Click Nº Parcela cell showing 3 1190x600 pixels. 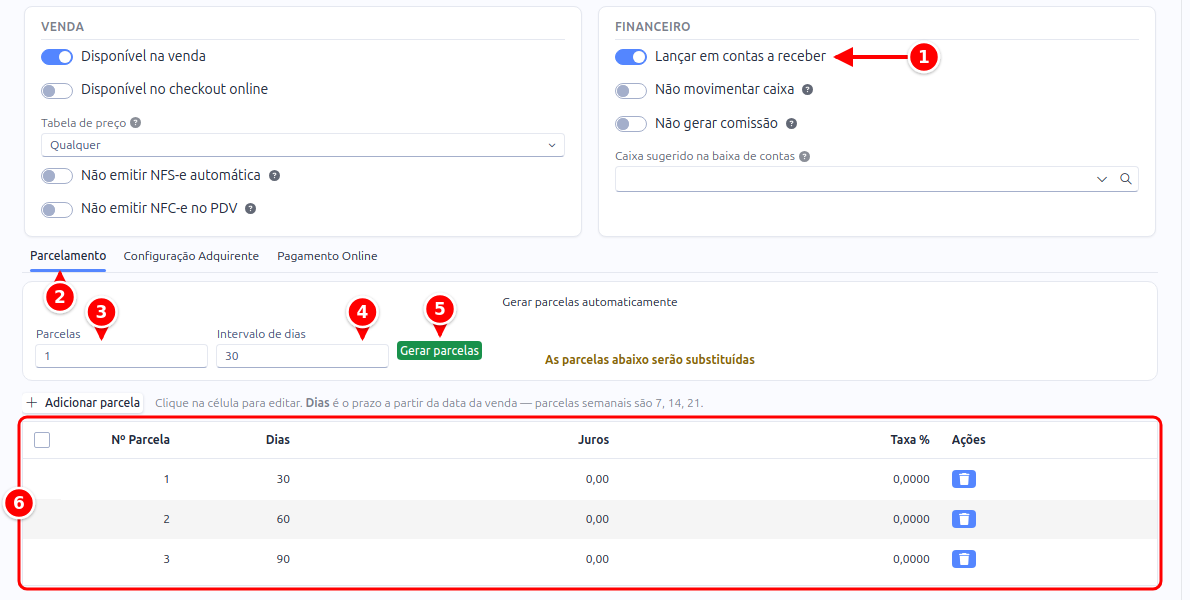click(x=166, y=560)
